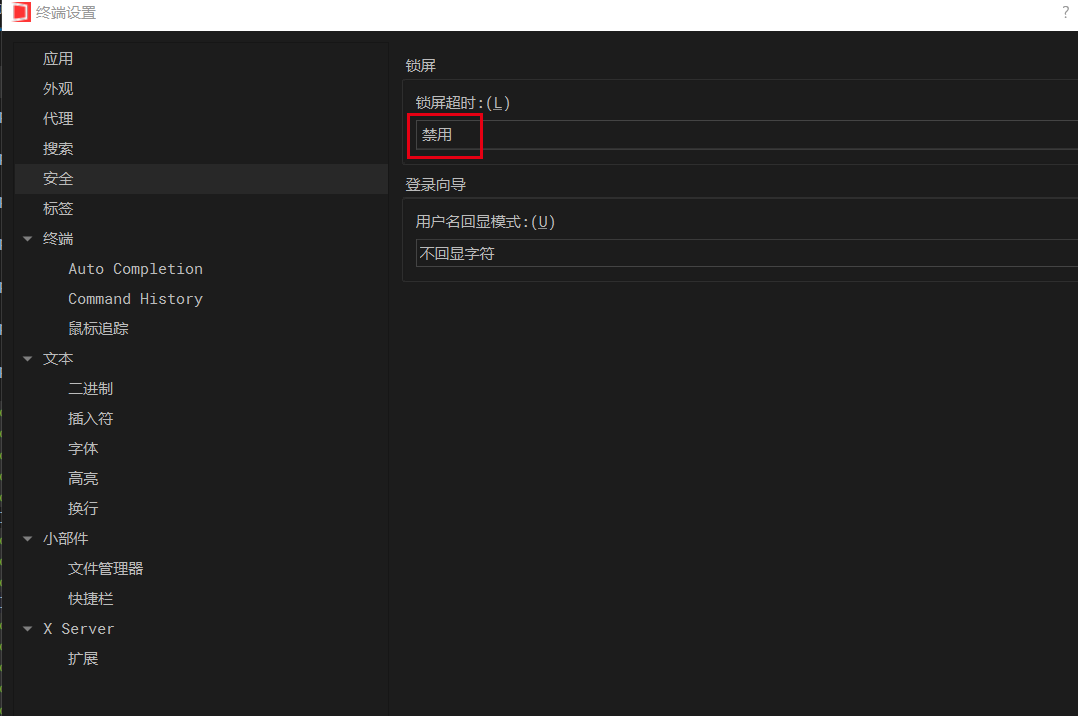Screen dimensions: 1078x716
Task: Select the 搜索 category
Action: click(x=58, y=149)
